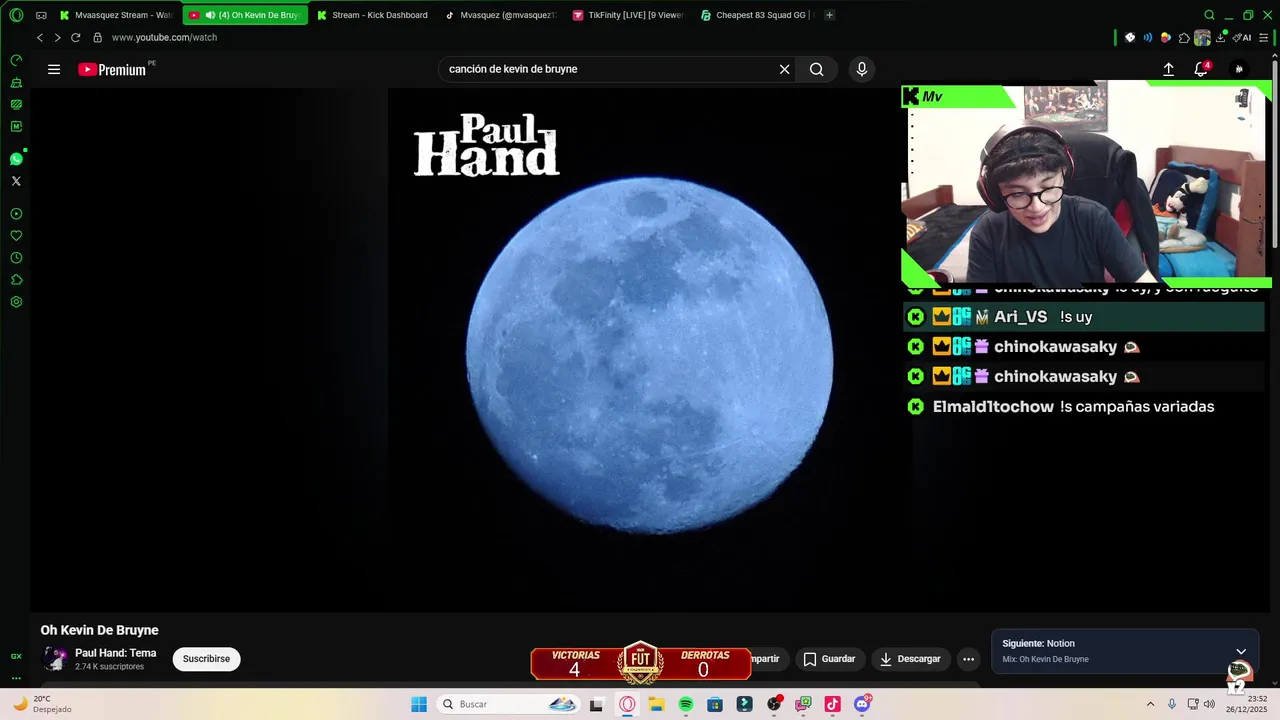This screenshot has width=1280, height=720.
Task: Open taskbar clock showing 23:52
Action: tap(1248, 704)
